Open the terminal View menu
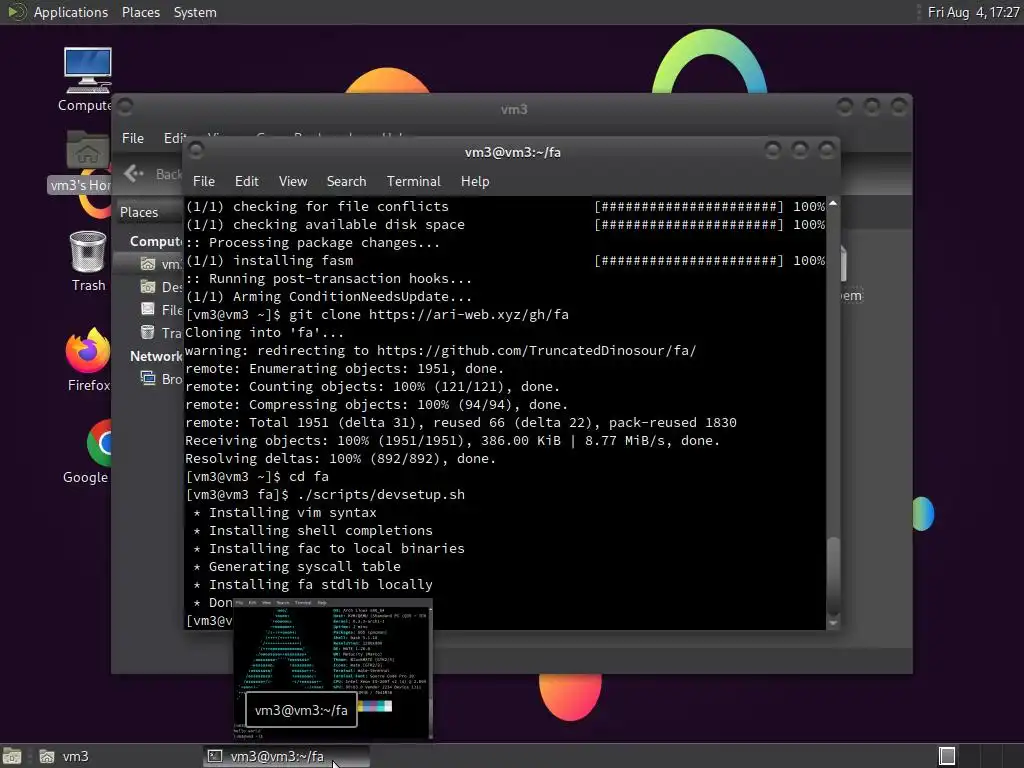 pyautogui.click(x=293, y=181)
